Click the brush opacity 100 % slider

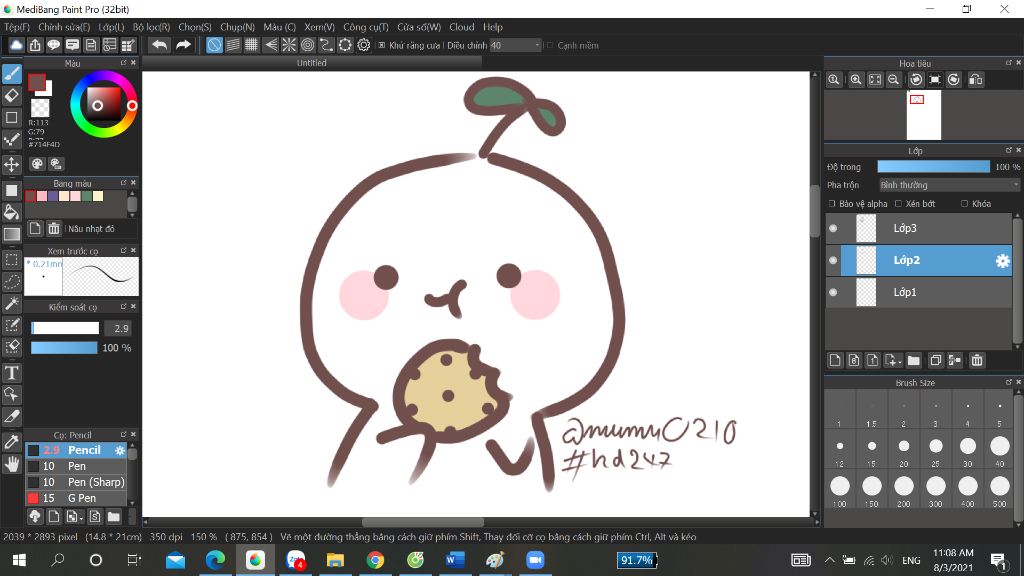(64, 347)
